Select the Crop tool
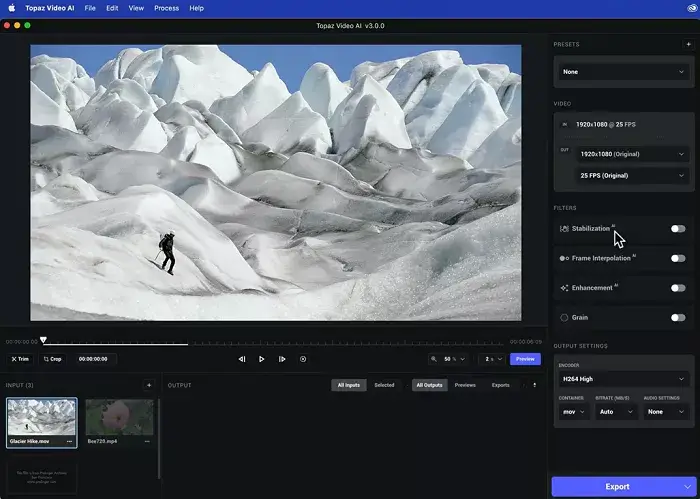 coord(52,359)
